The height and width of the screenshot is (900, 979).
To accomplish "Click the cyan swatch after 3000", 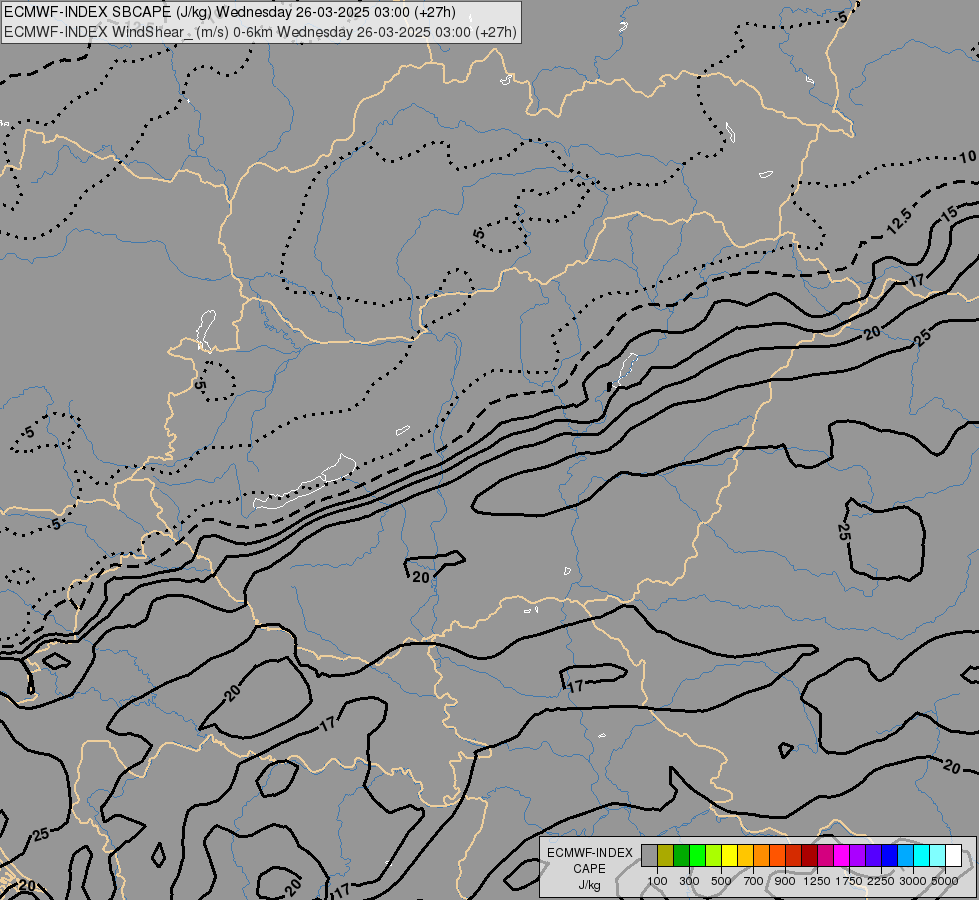I will tap(922, 855).
